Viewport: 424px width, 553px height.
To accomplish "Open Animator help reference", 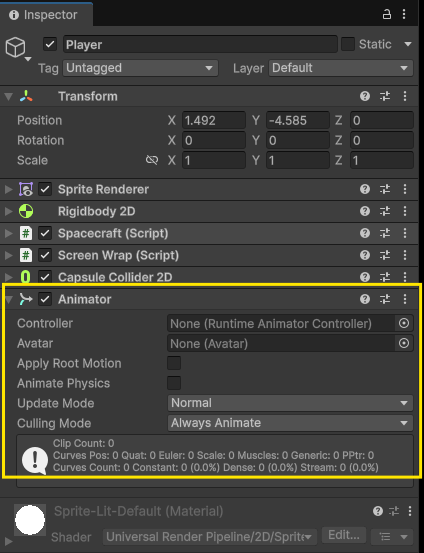I will click(365, 299).
